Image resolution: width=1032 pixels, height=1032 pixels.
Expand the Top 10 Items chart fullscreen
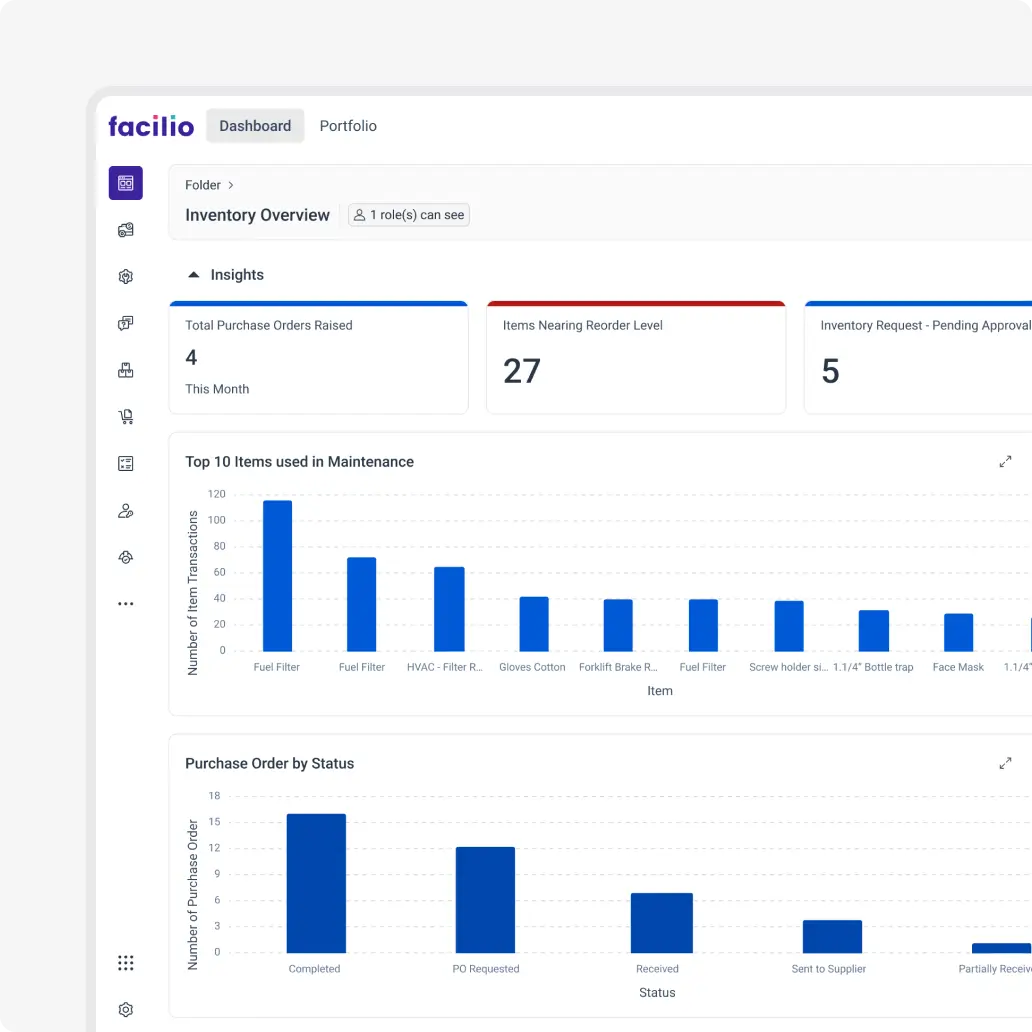tap(1005, 462)
